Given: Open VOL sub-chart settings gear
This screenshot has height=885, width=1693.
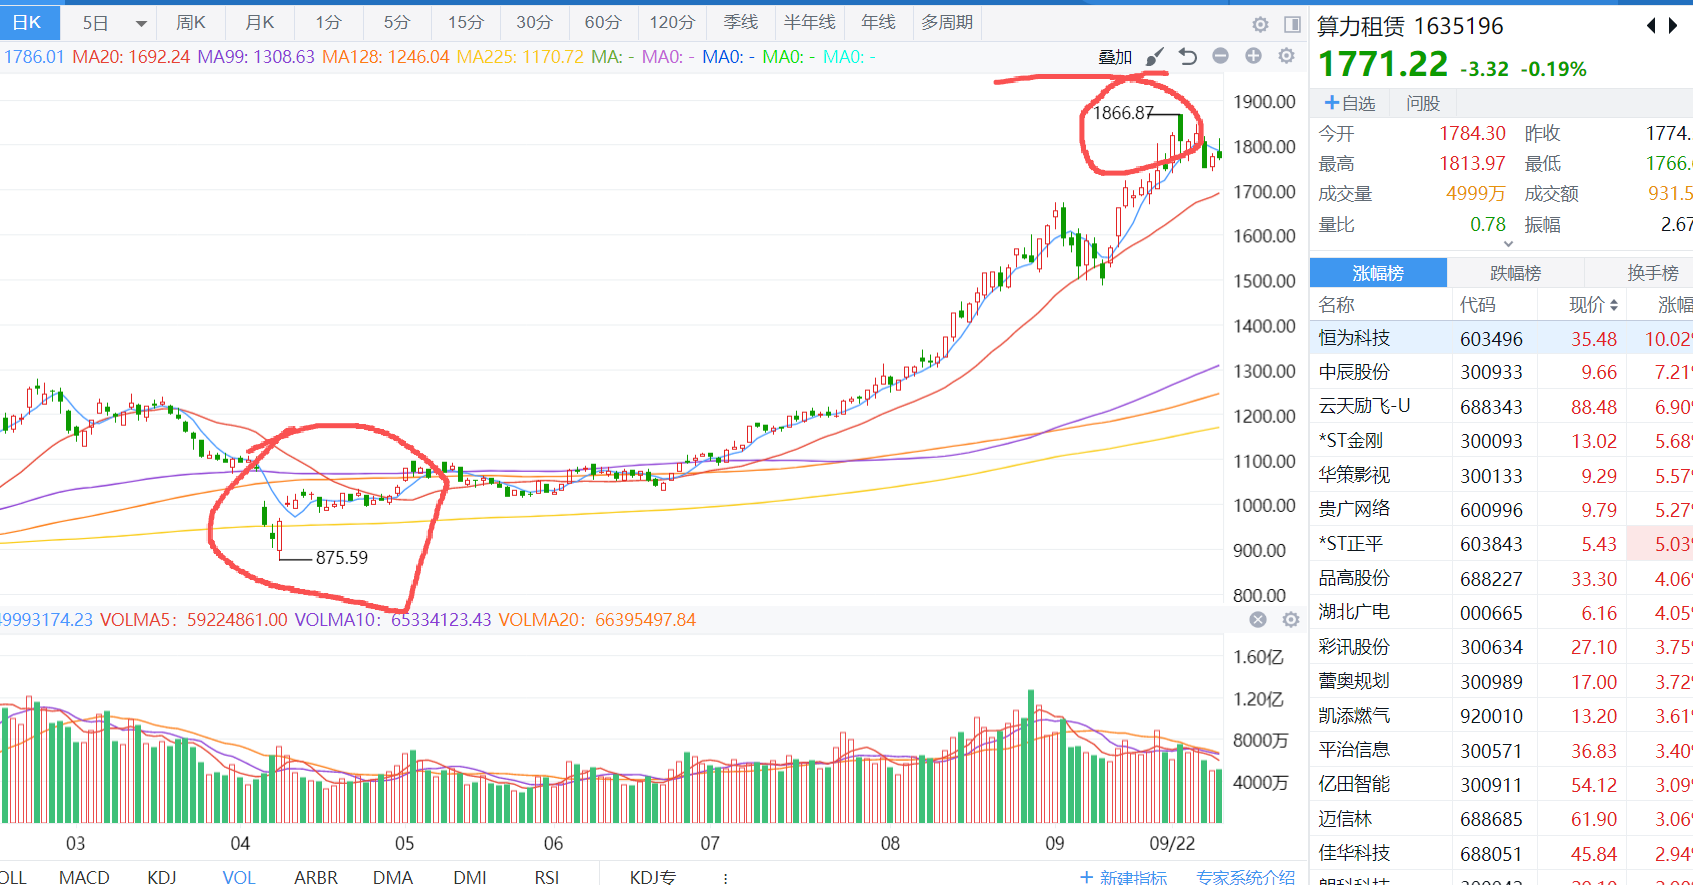Looking at the screenshot, I should click(1291, 620).
